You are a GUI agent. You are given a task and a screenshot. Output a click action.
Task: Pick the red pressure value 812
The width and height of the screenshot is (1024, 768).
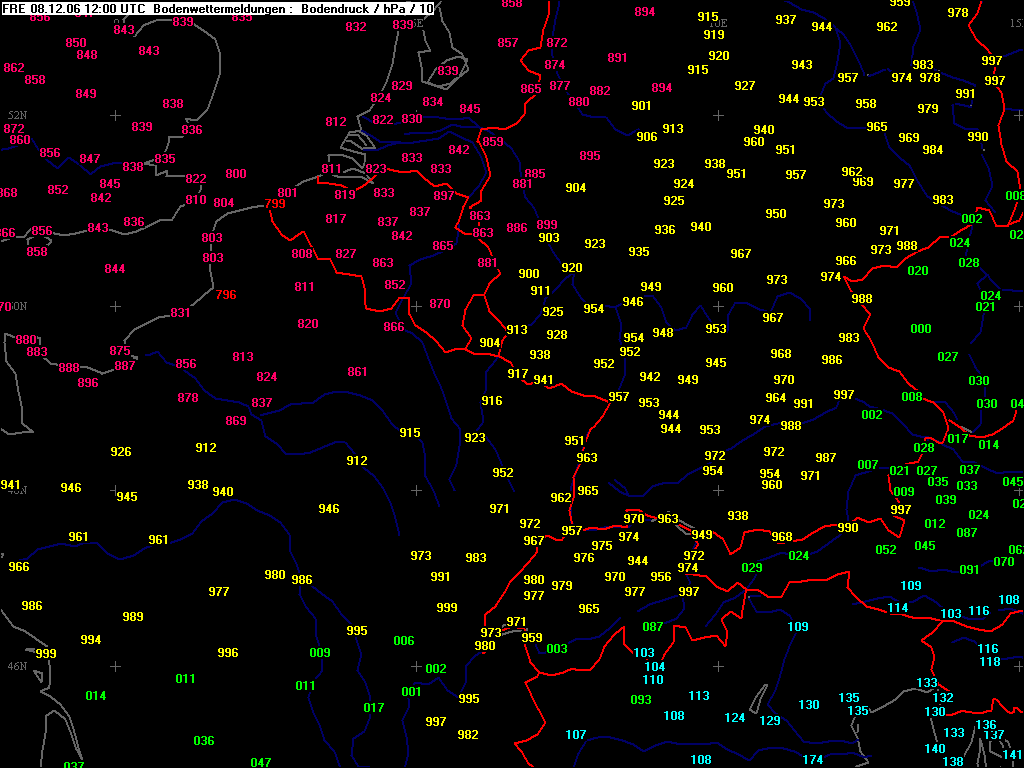pos(336,122)
